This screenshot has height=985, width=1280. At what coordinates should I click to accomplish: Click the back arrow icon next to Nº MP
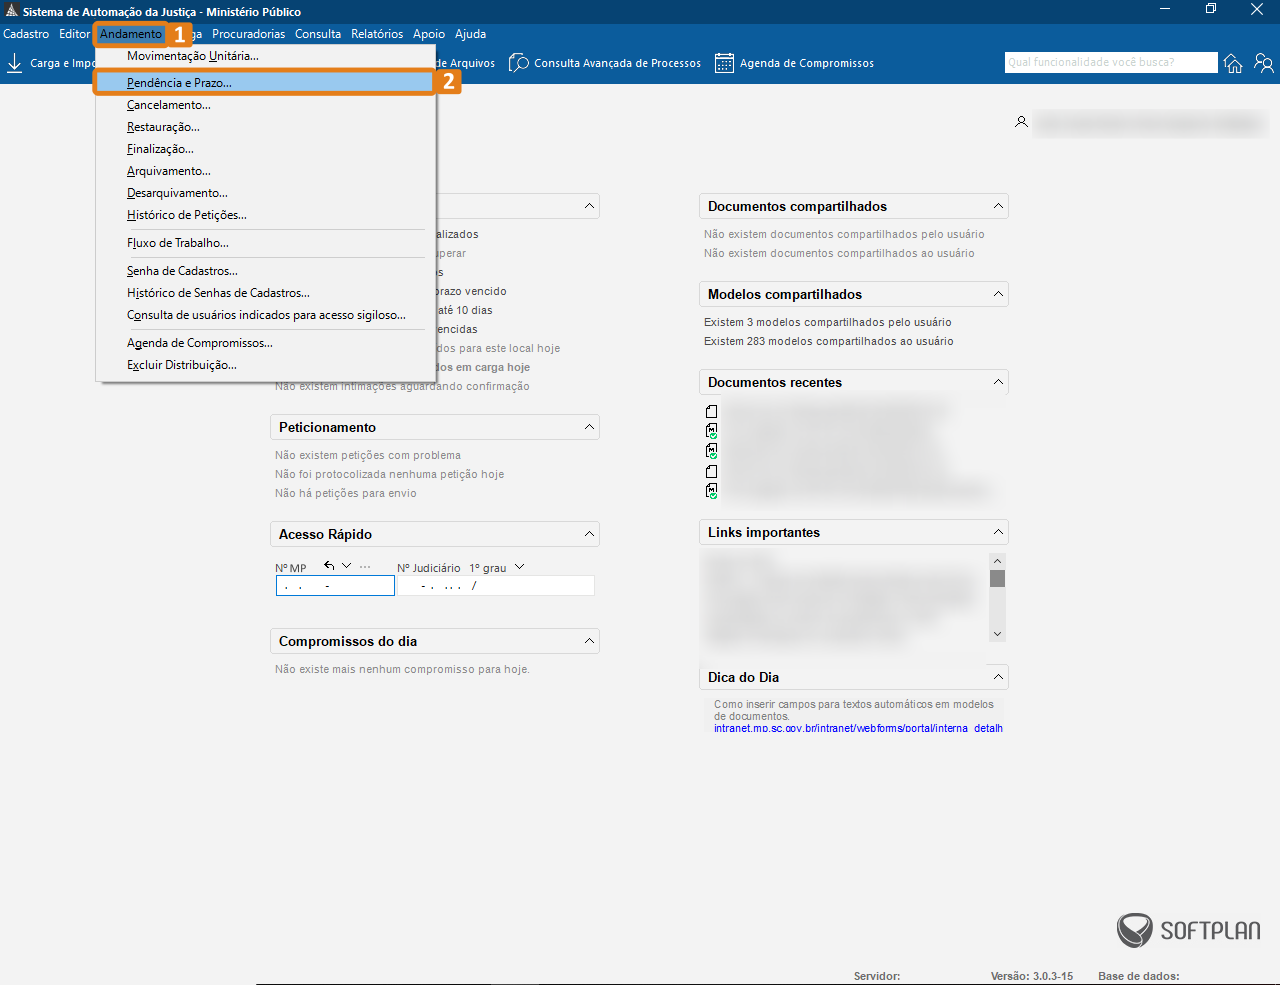[x=329, y=566]
